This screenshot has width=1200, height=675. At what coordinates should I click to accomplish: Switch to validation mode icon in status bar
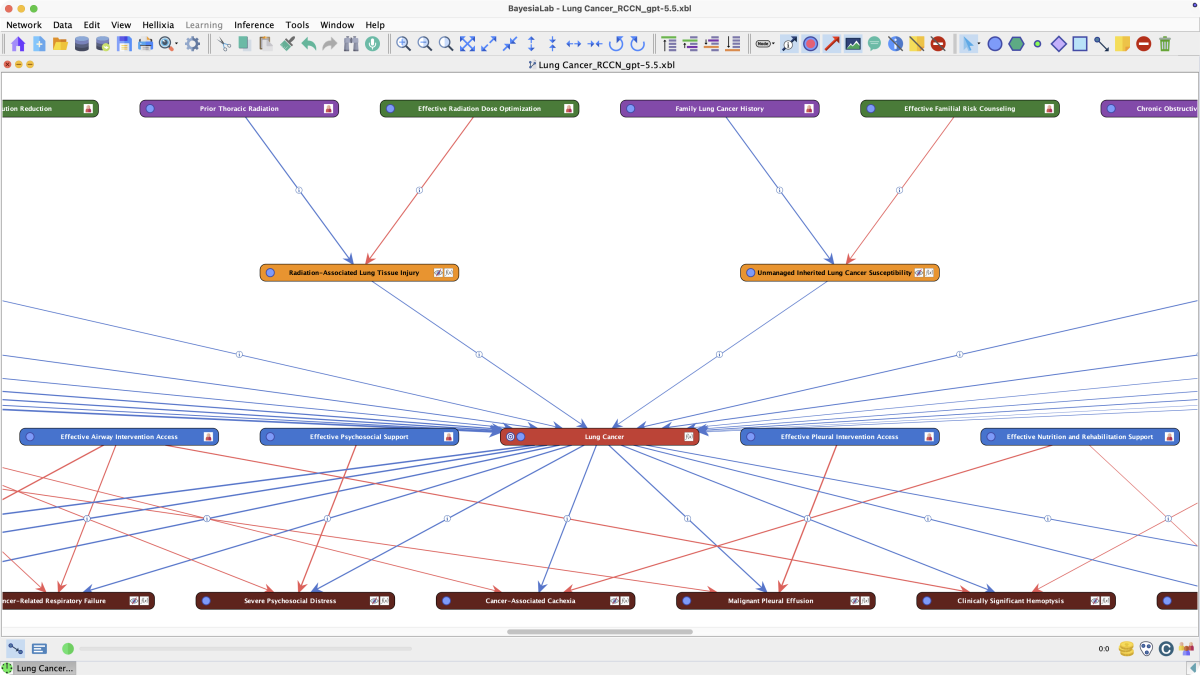pos(39,649)
